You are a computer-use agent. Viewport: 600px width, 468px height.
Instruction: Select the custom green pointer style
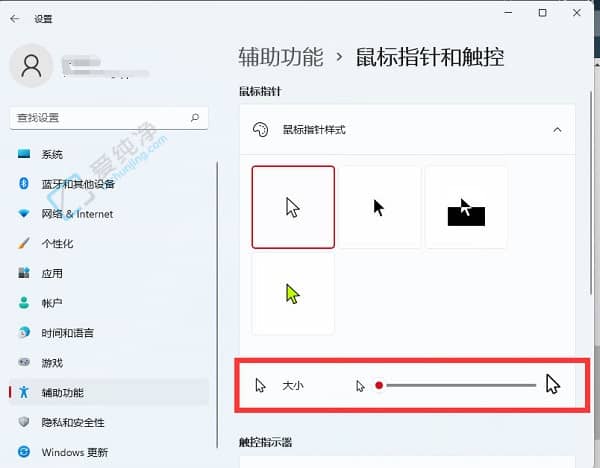[293, 294]
